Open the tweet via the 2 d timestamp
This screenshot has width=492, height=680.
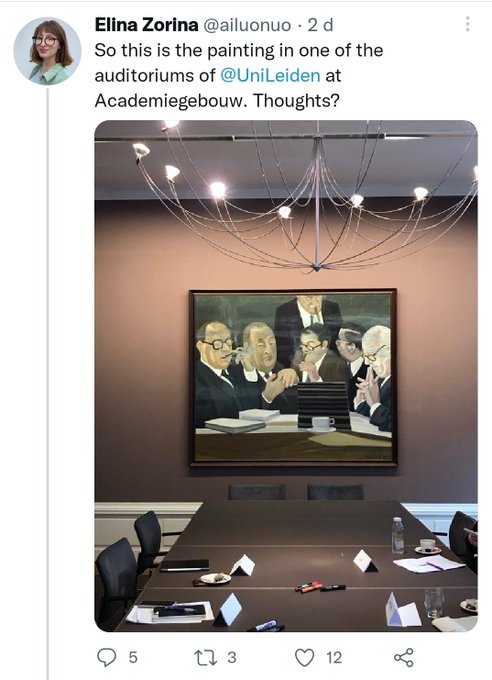point(321,25)
